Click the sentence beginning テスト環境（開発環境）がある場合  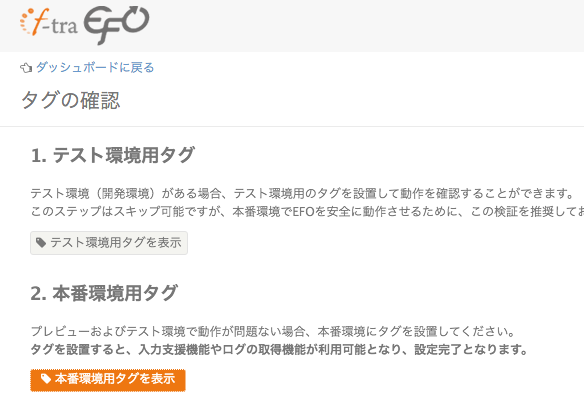pyautogui.click(x=302, y=193)
